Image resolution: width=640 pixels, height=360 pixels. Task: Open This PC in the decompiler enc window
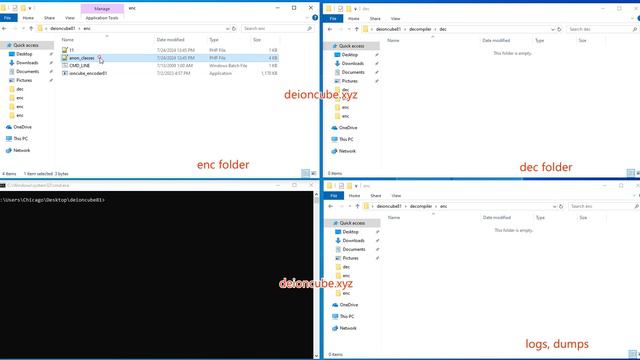347,317
